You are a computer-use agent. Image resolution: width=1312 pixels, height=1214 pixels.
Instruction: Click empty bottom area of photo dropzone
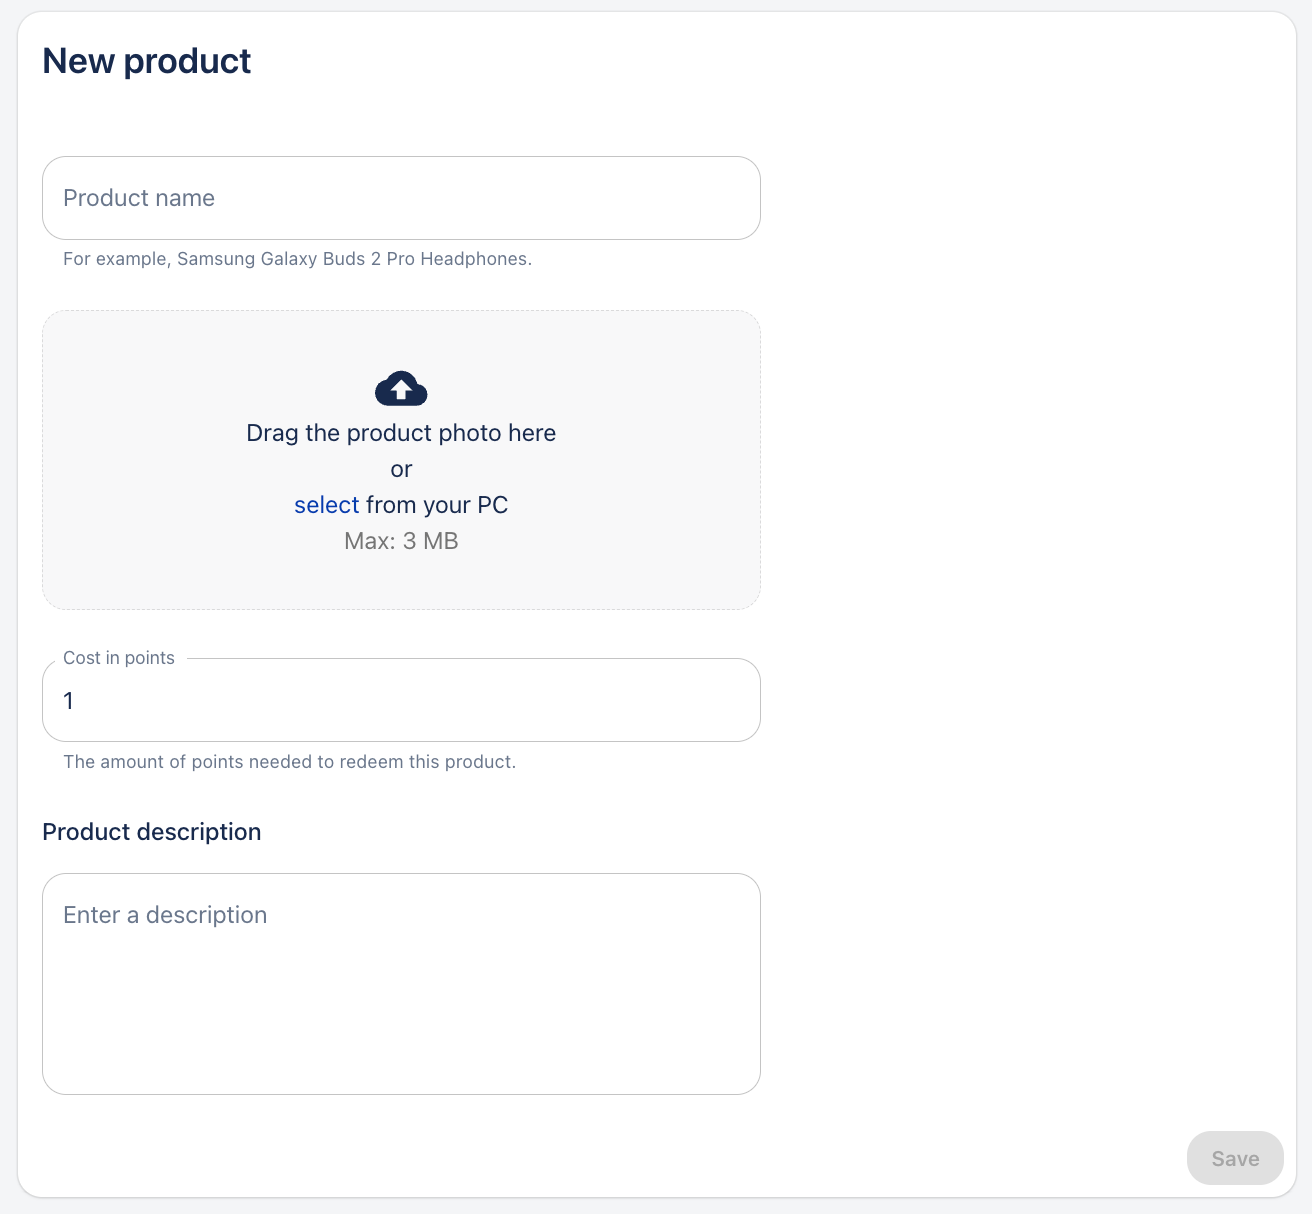401,583
